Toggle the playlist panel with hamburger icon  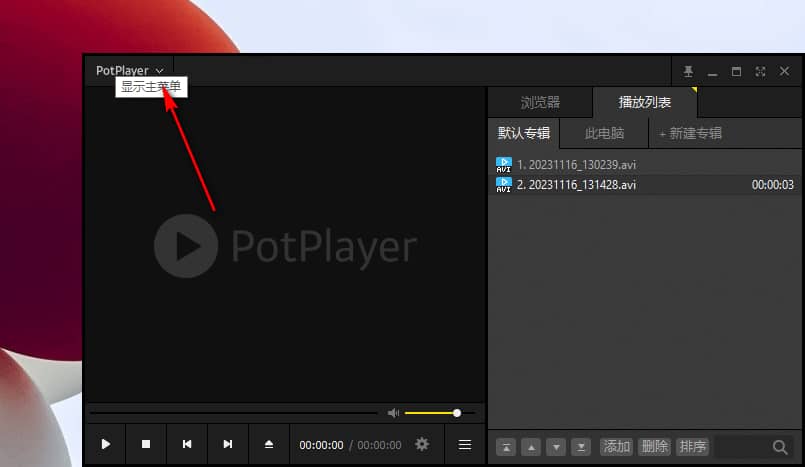[x=465, y=444]
